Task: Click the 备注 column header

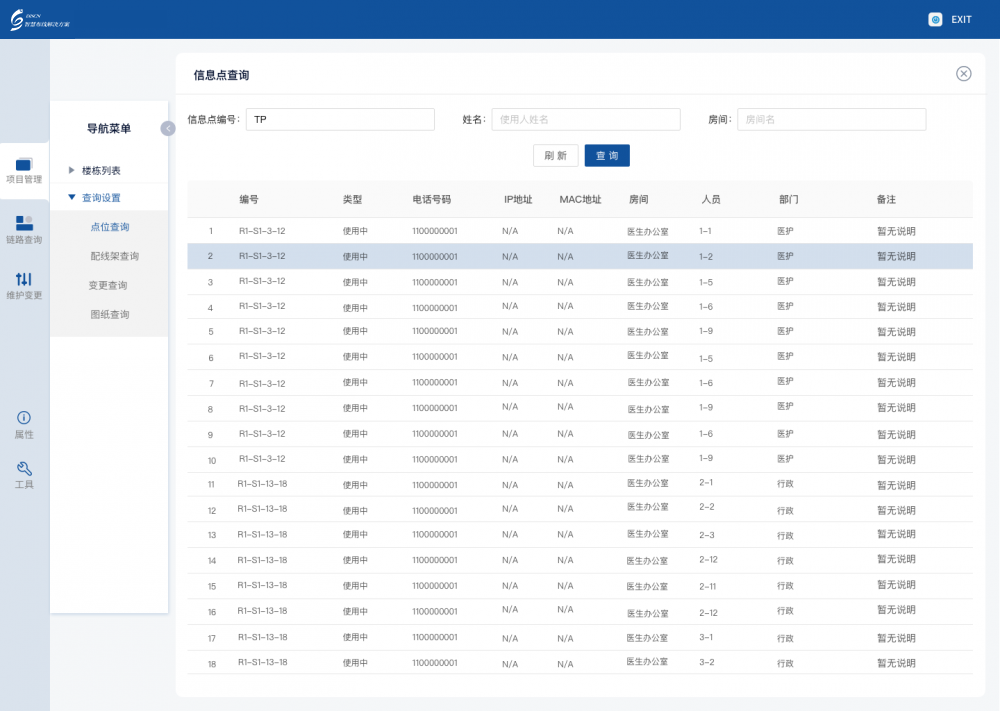Action: 886,200
